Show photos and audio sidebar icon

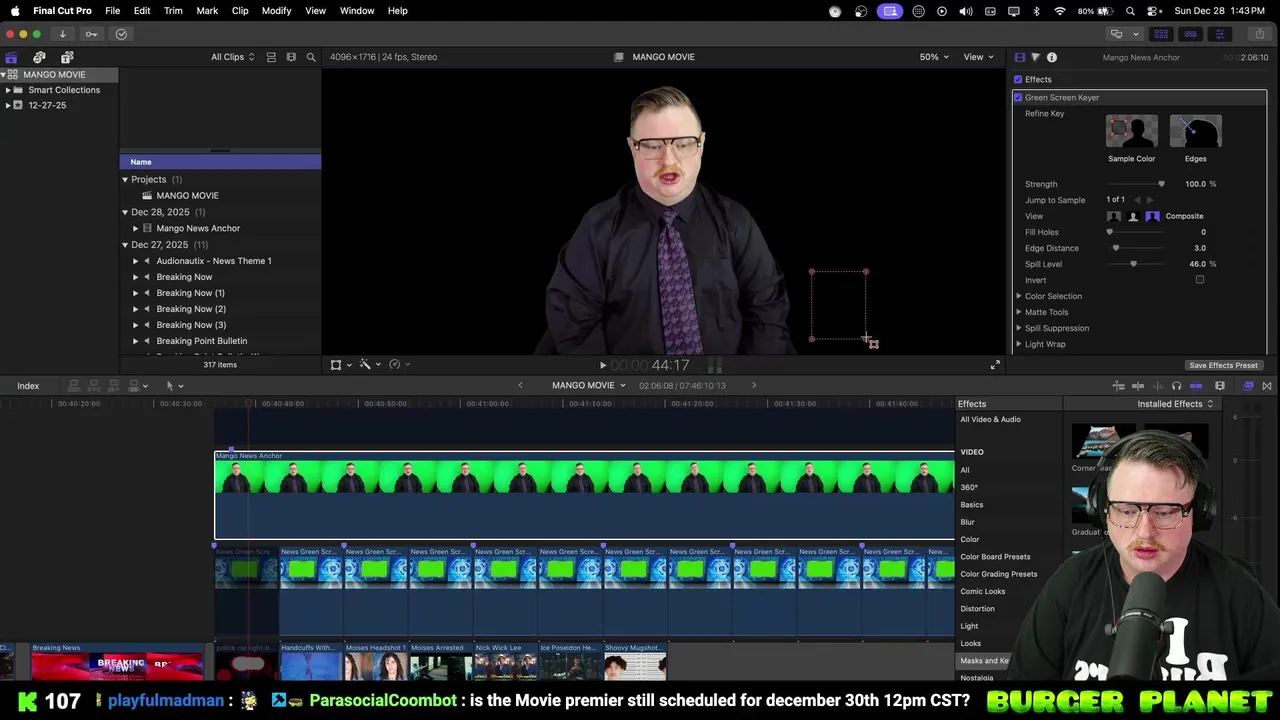coord(39,57)
